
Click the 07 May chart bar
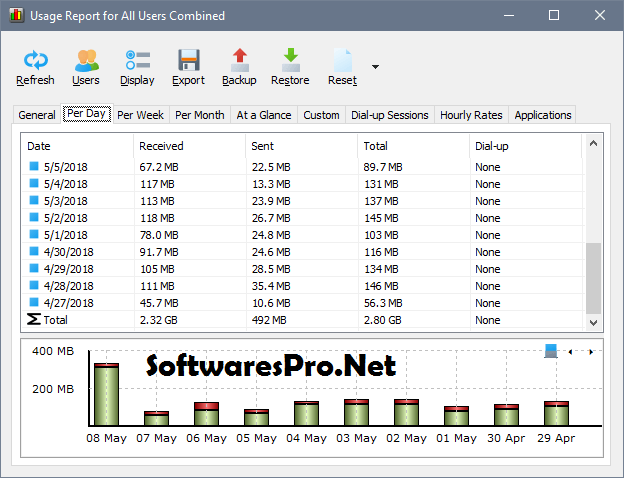click(x=156, y=418)
